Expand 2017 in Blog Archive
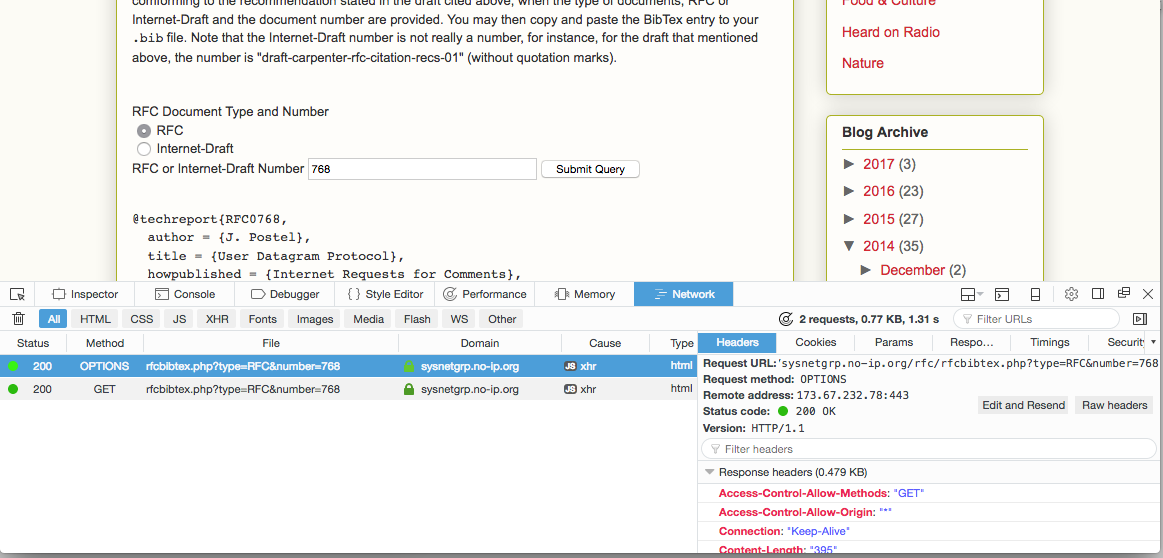Screen dimensions: 1163x558 [849, 164]
